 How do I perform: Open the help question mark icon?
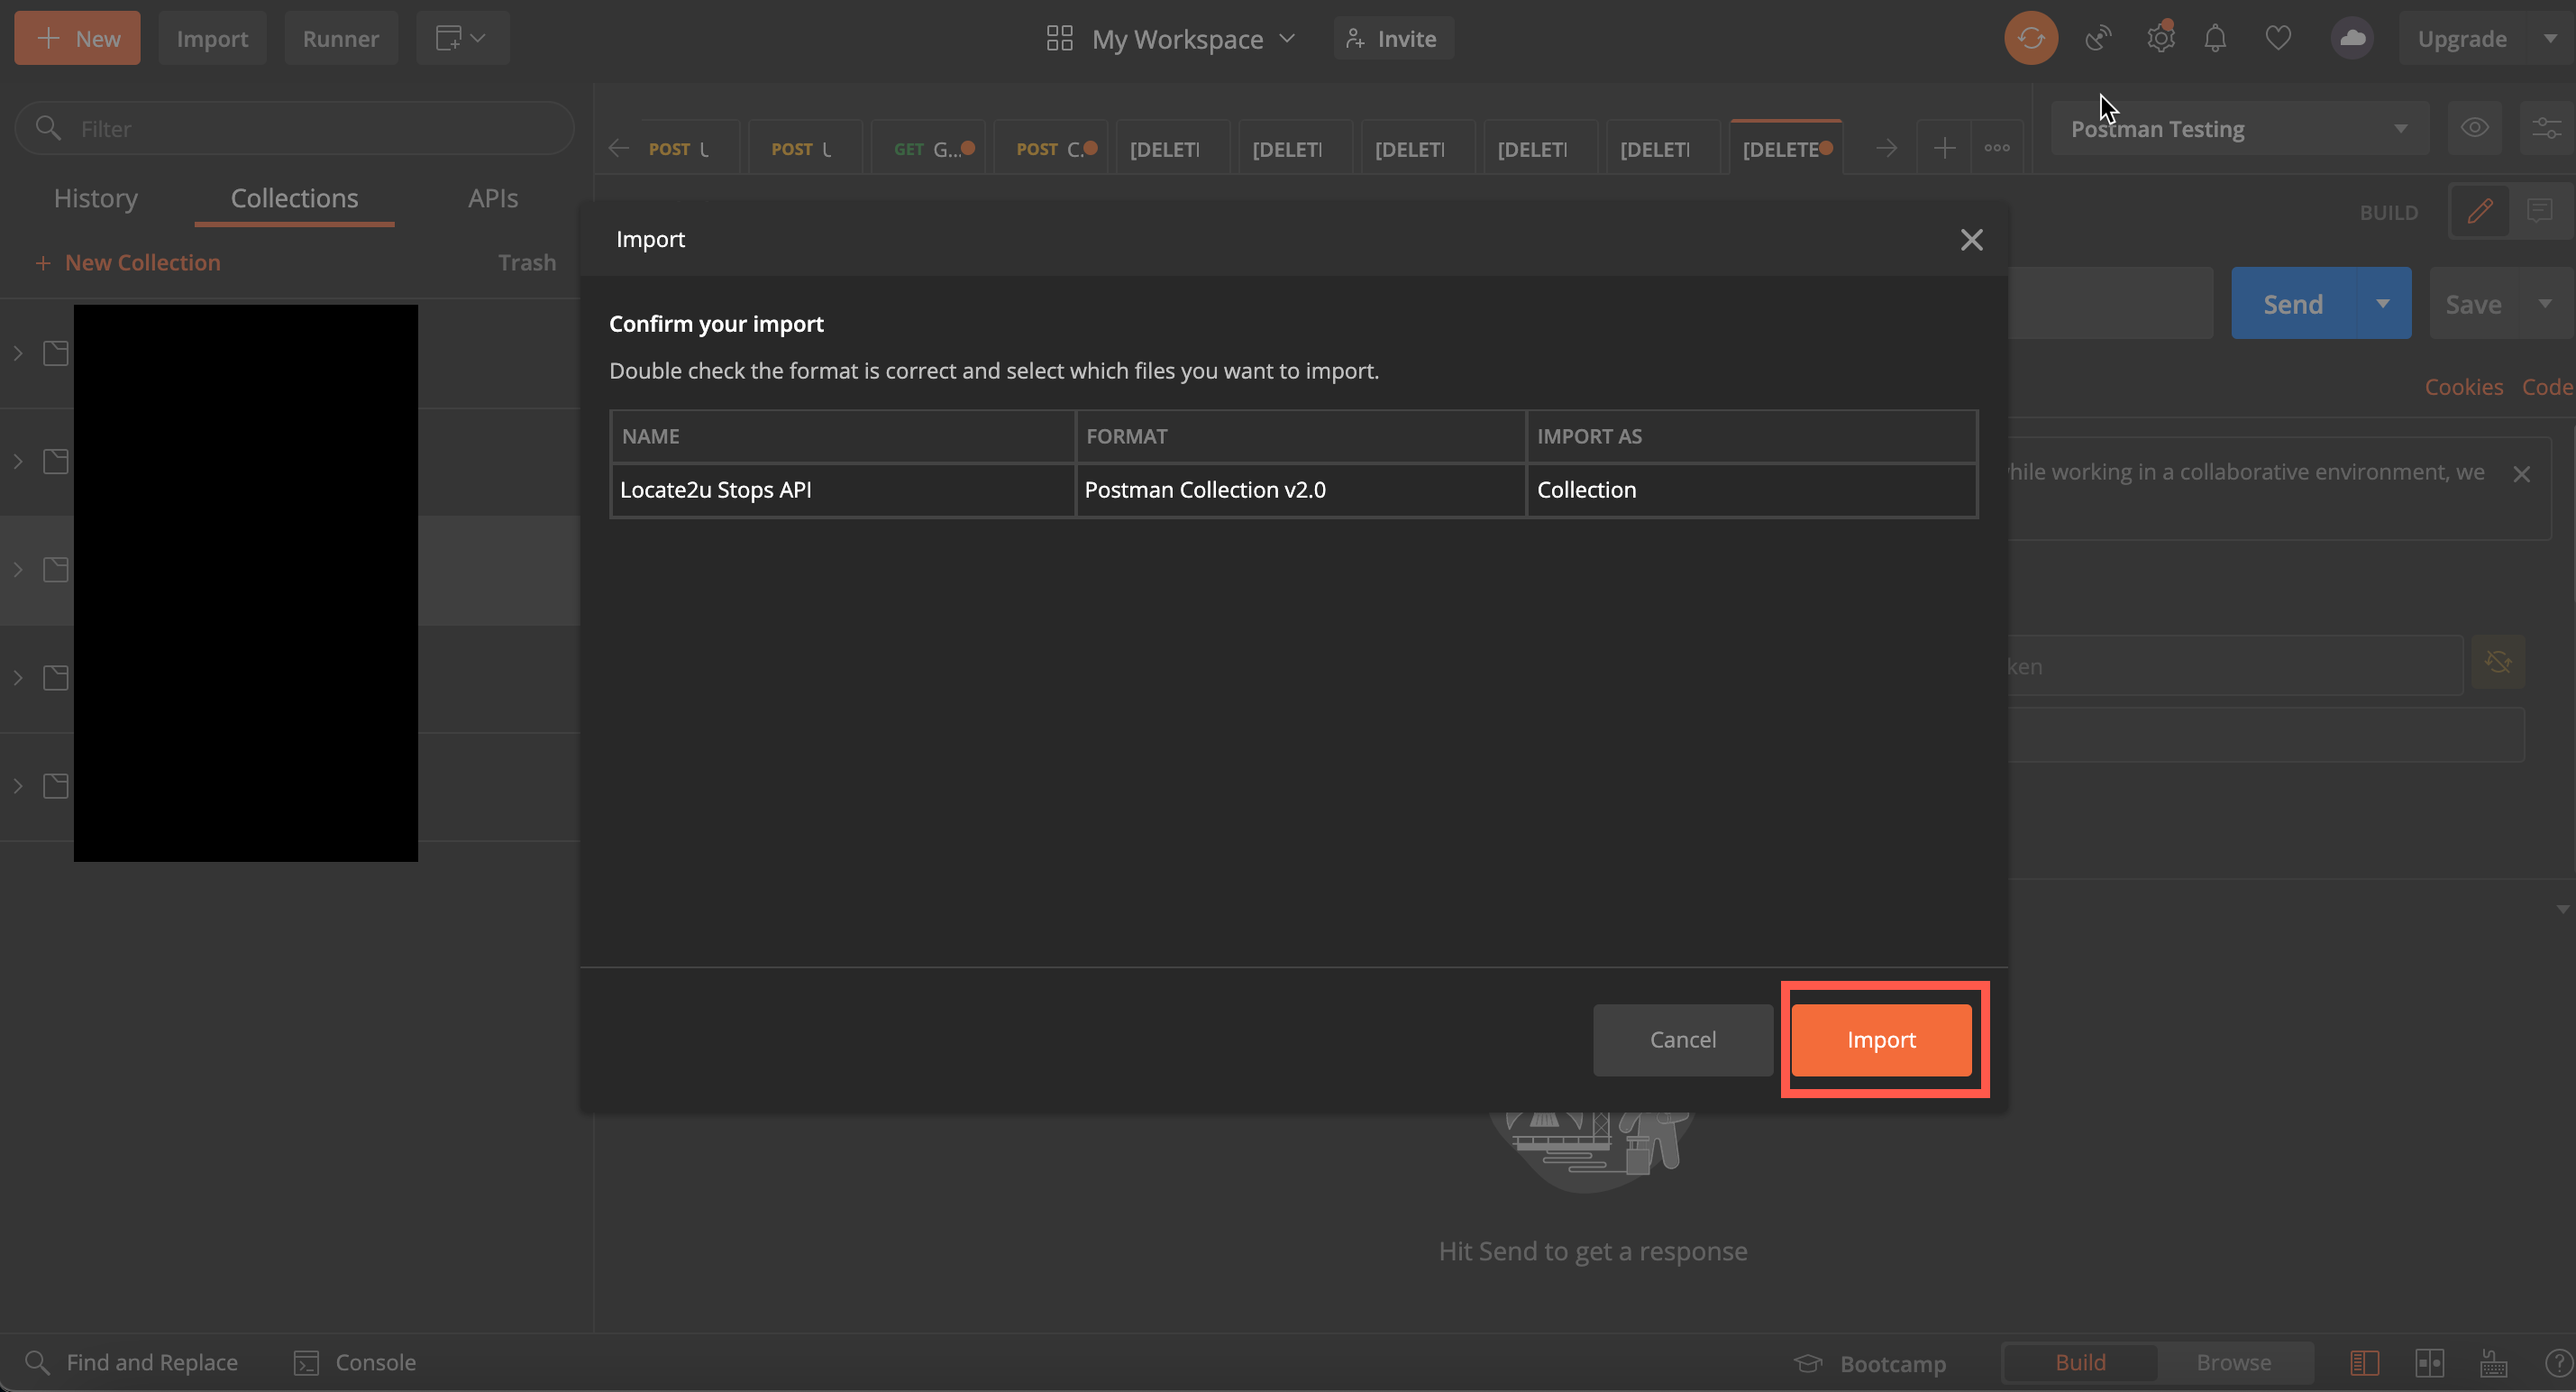(x=2558, y=1362)
